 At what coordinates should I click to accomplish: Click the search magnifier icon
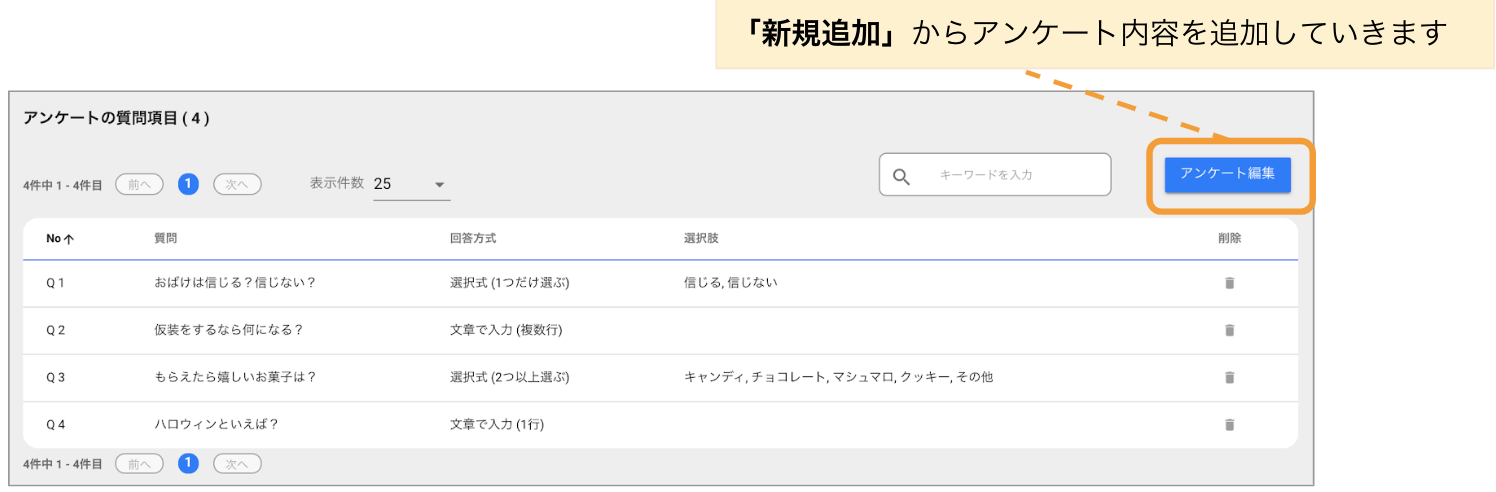(x=901, y=176)
